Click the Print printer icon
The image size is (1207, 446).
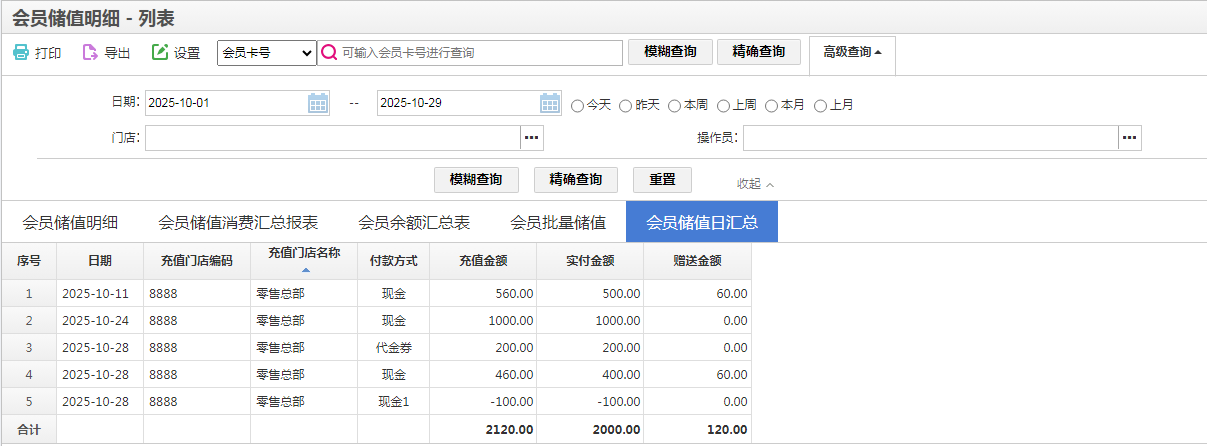[21, 53]
